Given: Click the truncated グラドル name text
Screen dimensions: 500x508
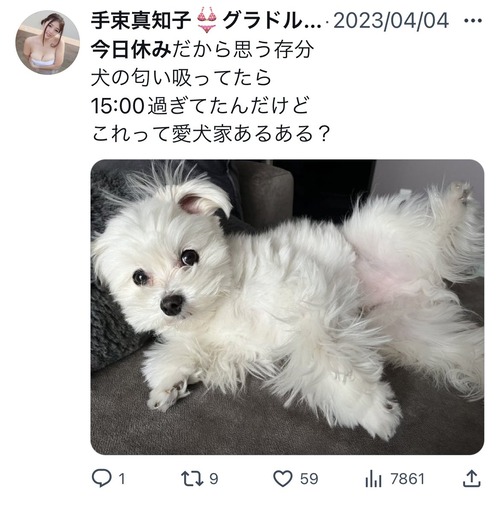Looking at the screenshot, I should tap(272, 21).
